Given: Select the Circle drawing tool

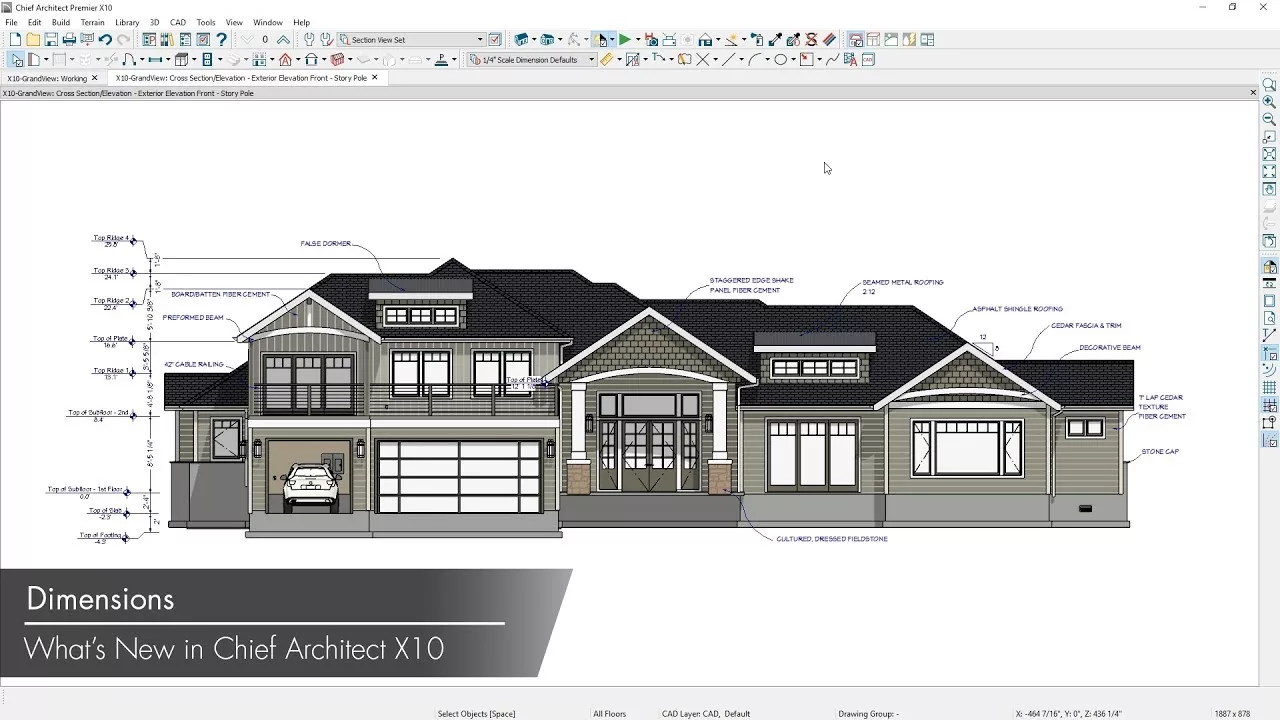Looking at the screenshot, I should pos(780,60).
